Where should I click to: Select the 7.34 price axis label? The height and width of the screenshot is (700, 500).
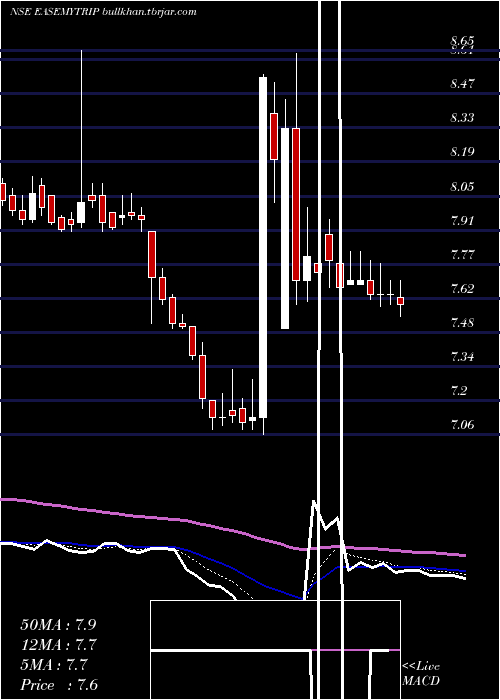(x=462, y=357)
